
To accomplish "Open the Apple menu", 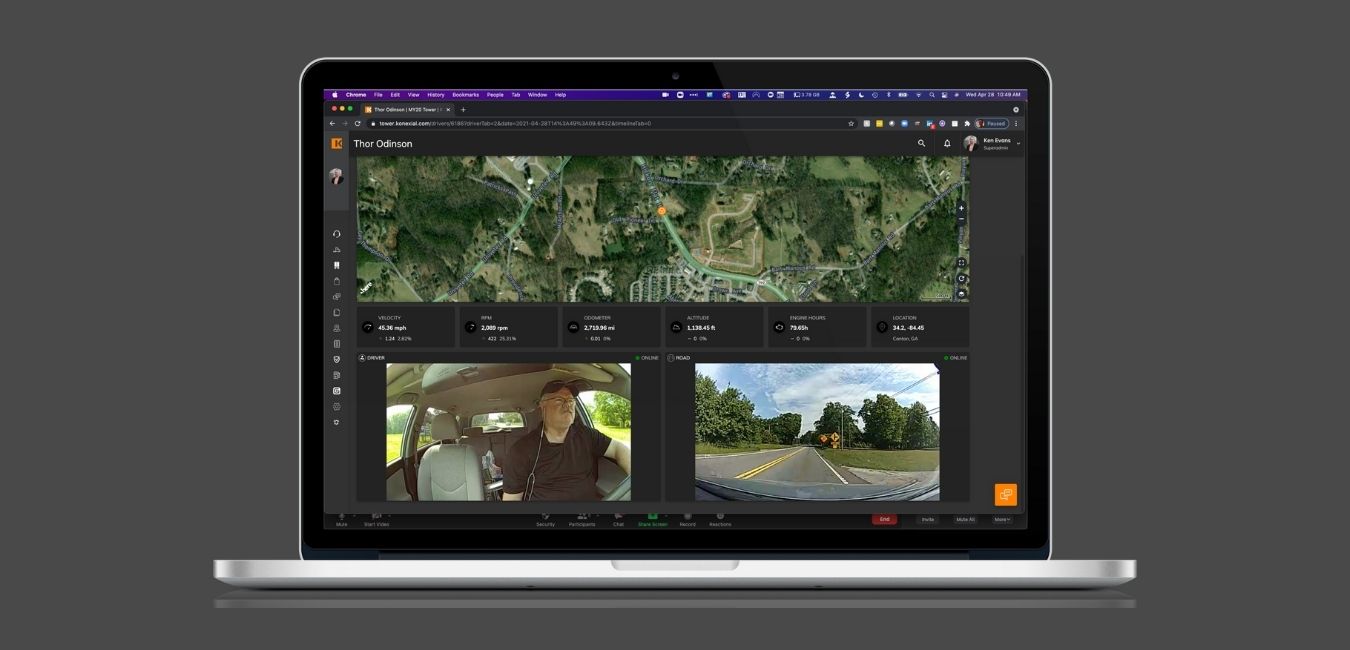I will click(x=335, y=95).
